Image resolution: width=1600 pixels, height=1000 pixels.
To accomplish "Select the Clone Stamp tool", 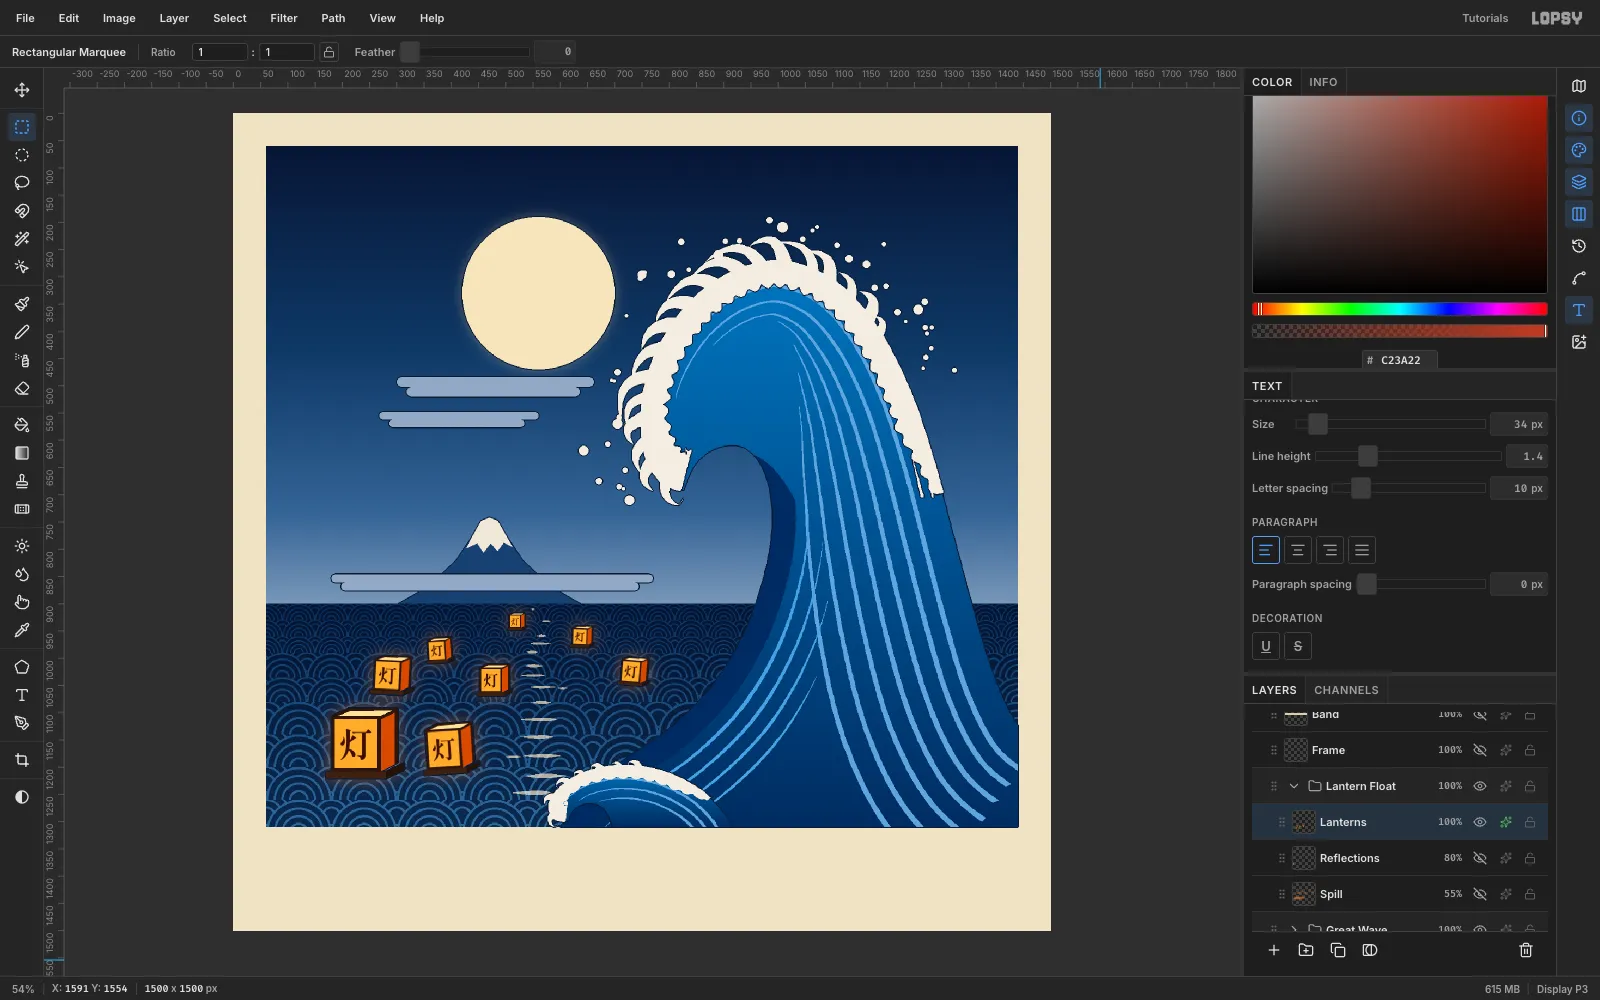I will 22,481.
